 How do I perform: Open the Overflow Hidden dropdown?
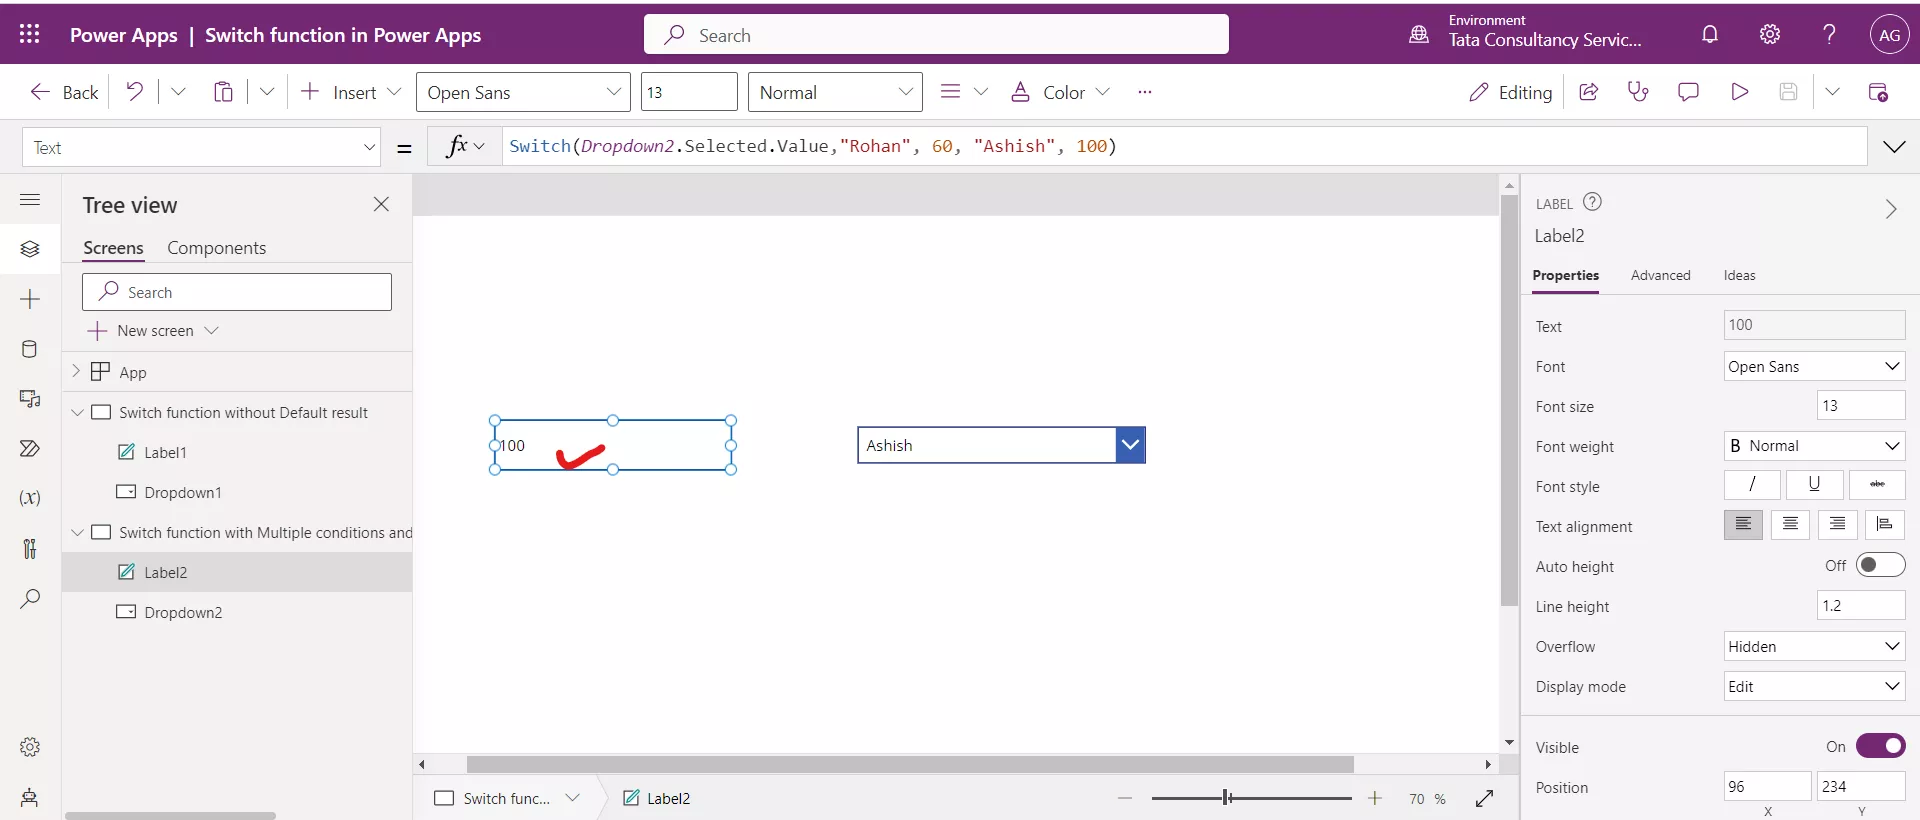(x=1814, y=646)
